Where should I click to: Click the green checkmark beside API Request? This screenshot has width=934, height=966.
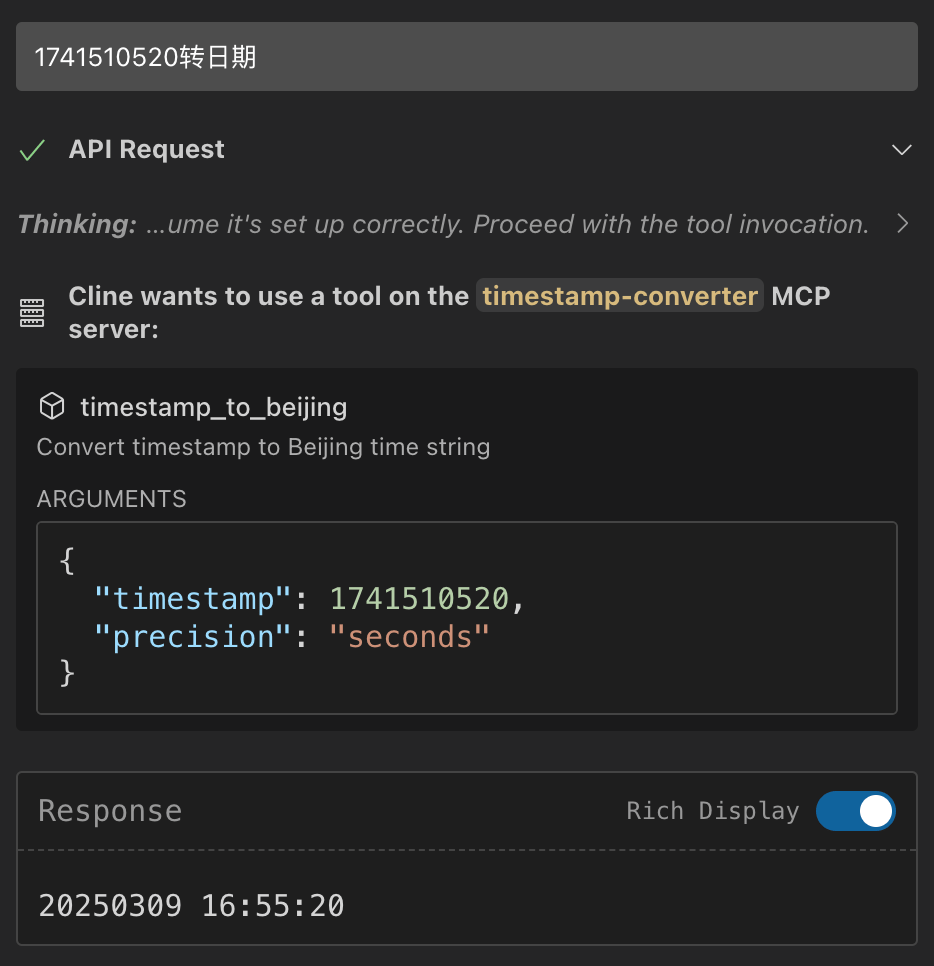pos(32,150)
